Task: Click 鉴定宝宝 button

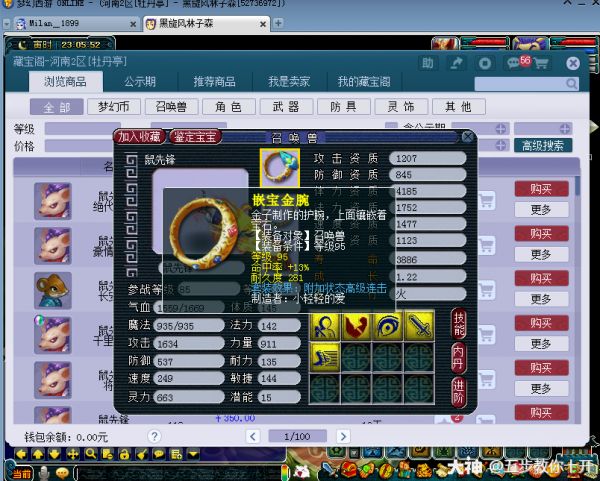Action: pyautogui.click(x=196, y=137)
